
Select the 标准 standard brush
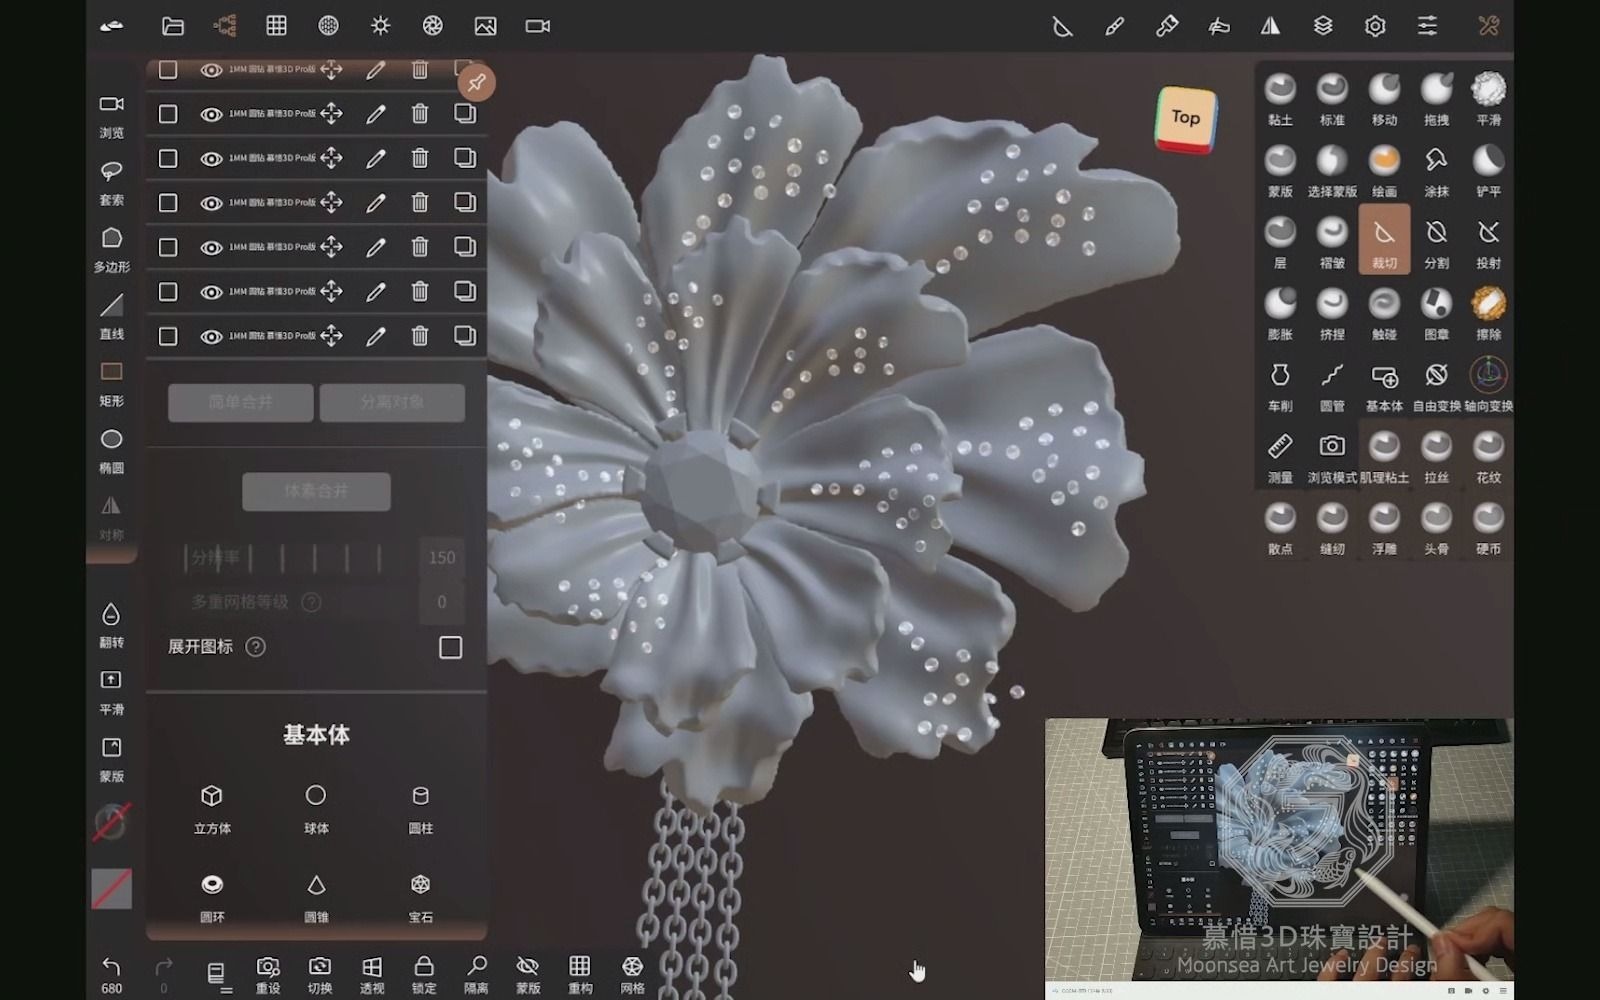tap(1332, 98)
